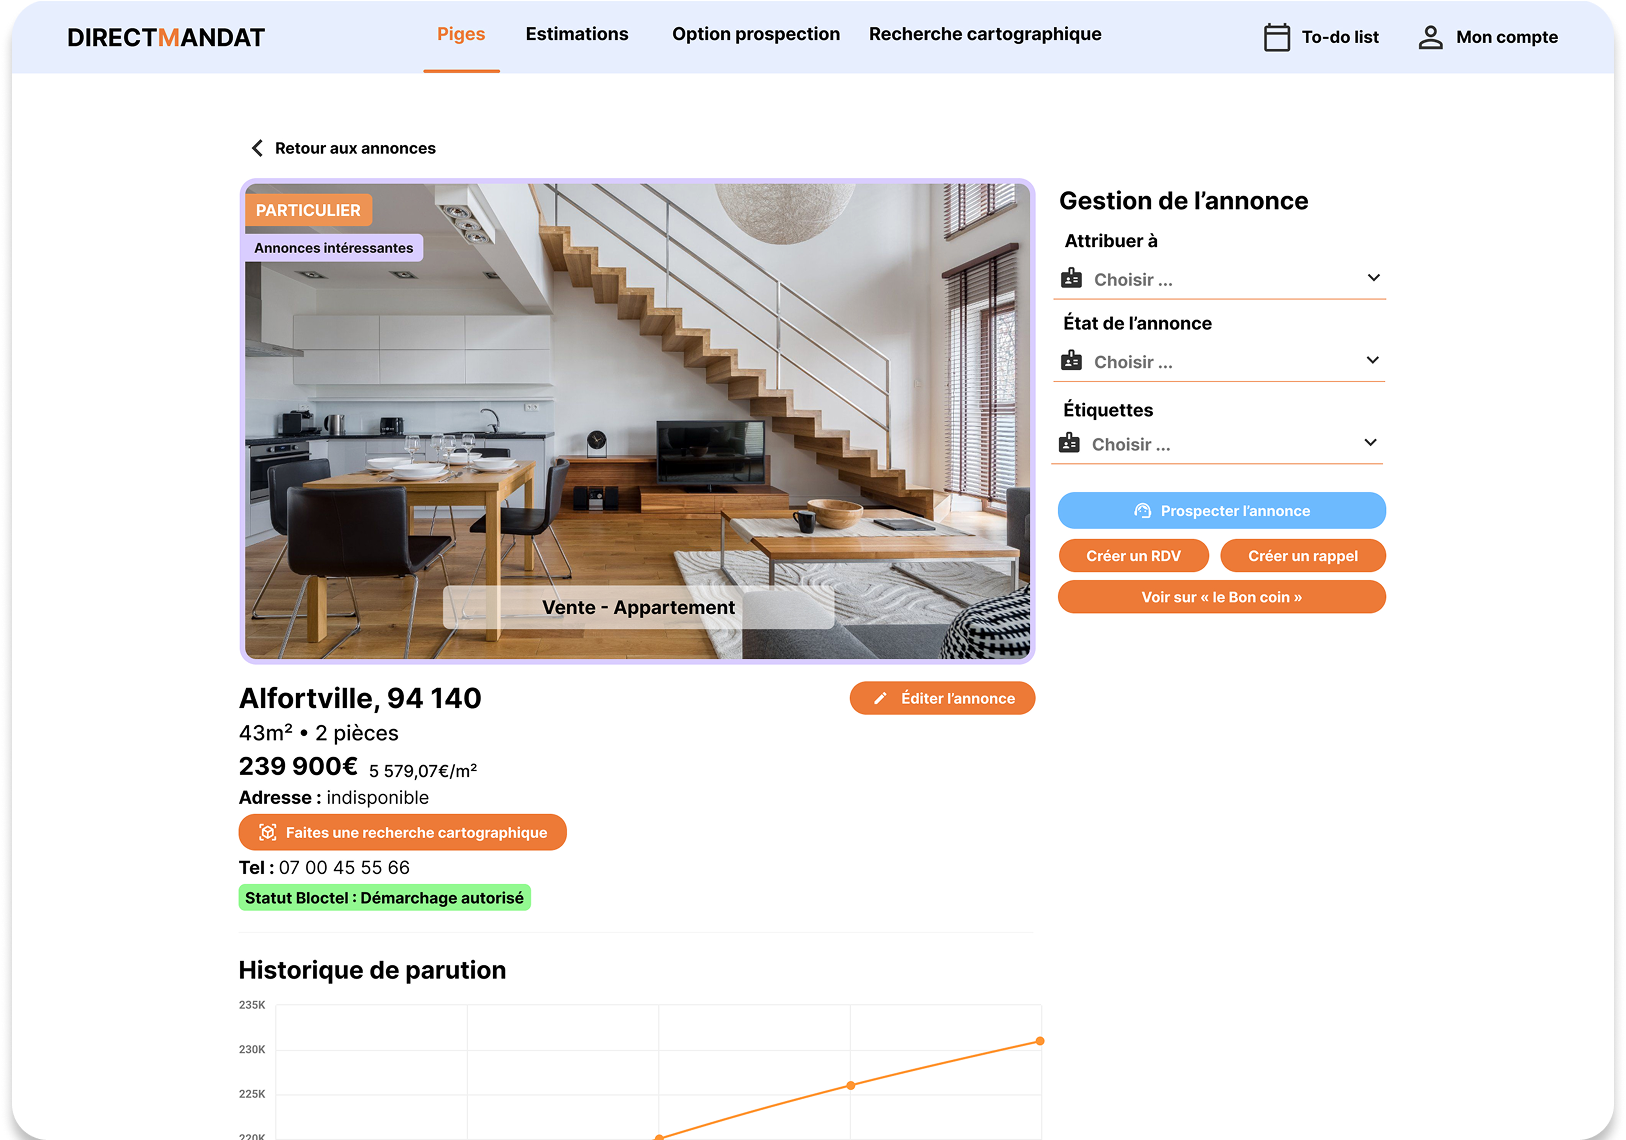Go to Recherche cartographique tab
The height and width of the screenshot is (1140, 1626).
point(985,34)
